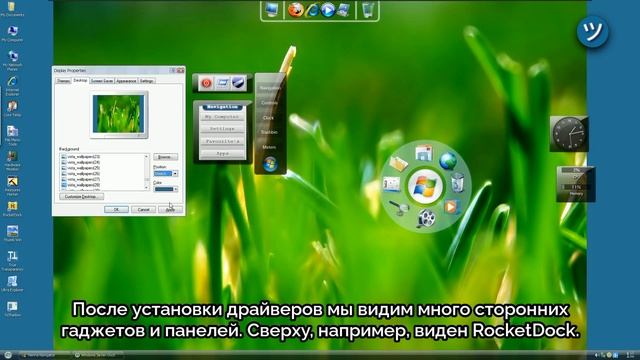Image resolution: width=640 pixels, height=360 pixels.
Task: Open the folder icon in the circular dock
Action: (398, 163)
